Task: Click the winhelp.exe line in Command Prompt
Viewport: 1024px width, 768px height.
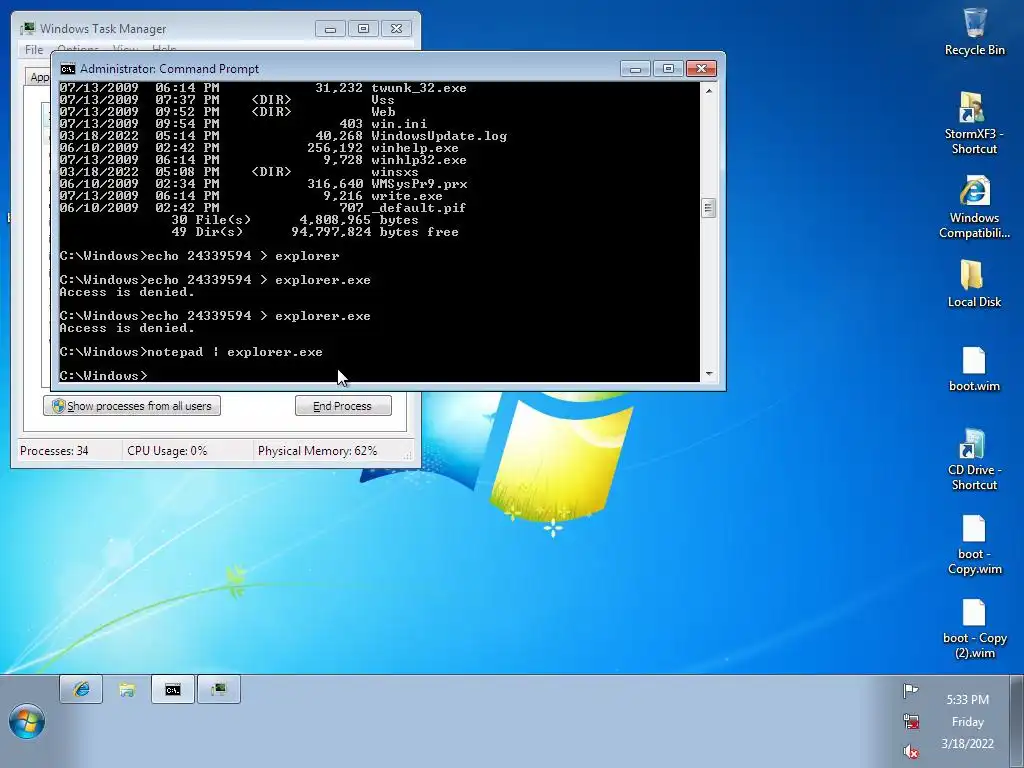Action: [259, 148]
